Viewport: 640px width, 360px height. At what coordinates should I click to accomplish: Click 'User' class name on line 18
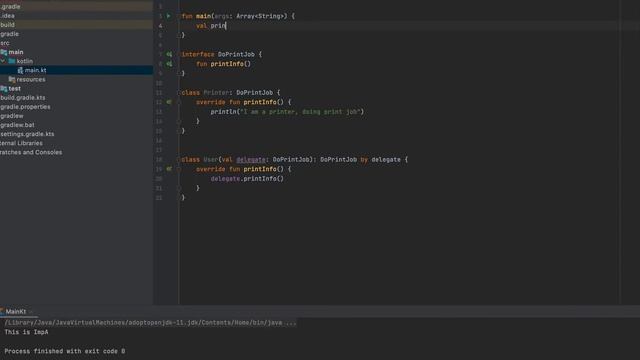pyautogui.click(x=211, y=160)
